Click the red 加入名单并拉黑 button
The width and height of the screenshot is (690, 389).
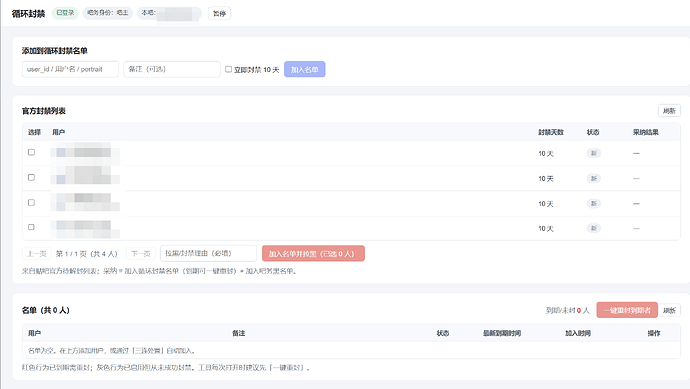pyautogui.click(x=313, y=253)
